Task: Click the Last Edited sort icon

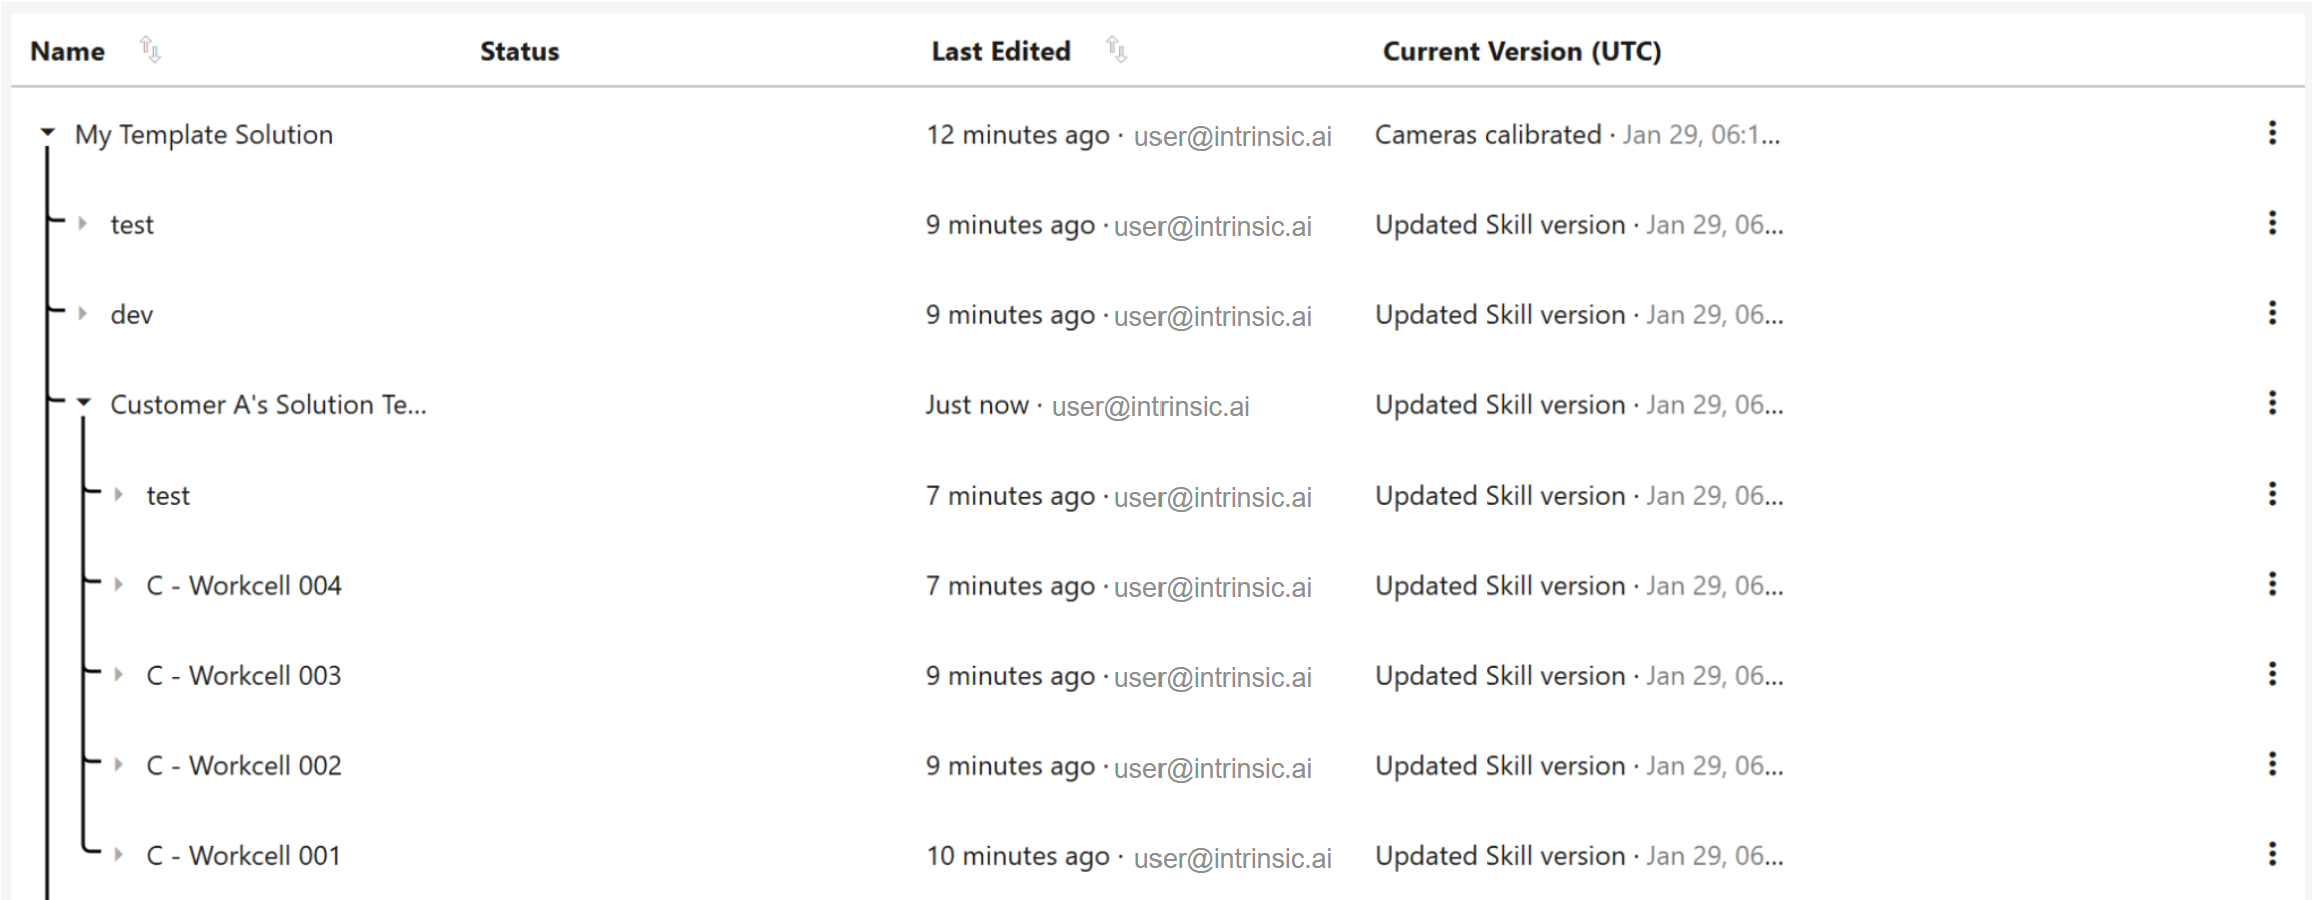Action: (1116, 50)
